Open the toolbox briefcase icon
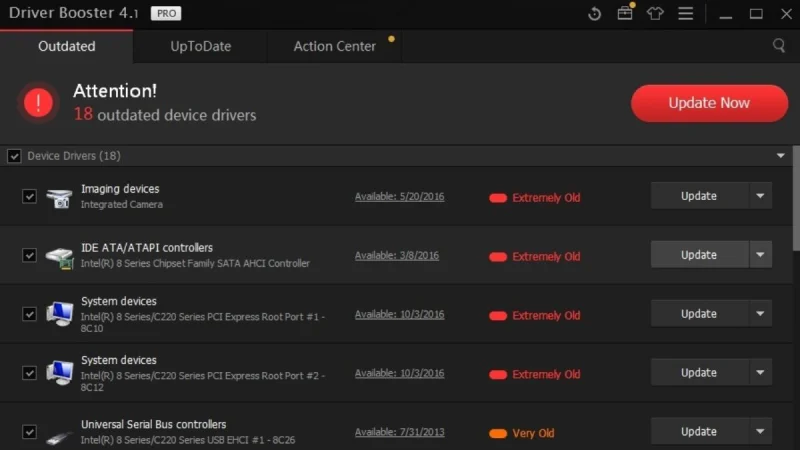 point(625,13)
